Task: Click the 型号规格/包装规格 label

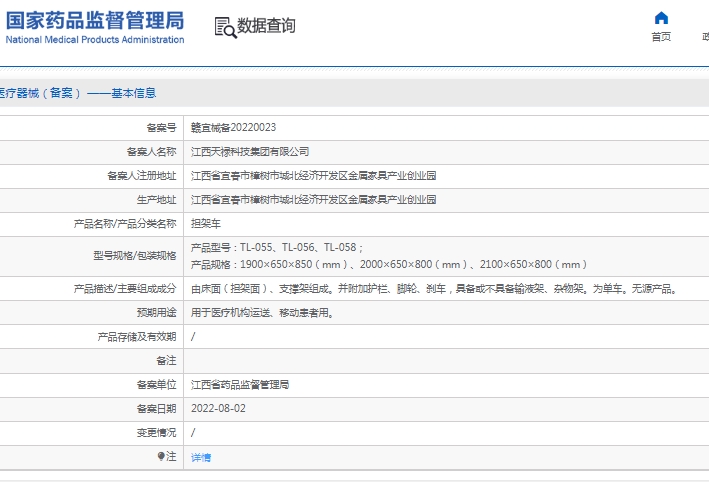Action: pos(135,256)
